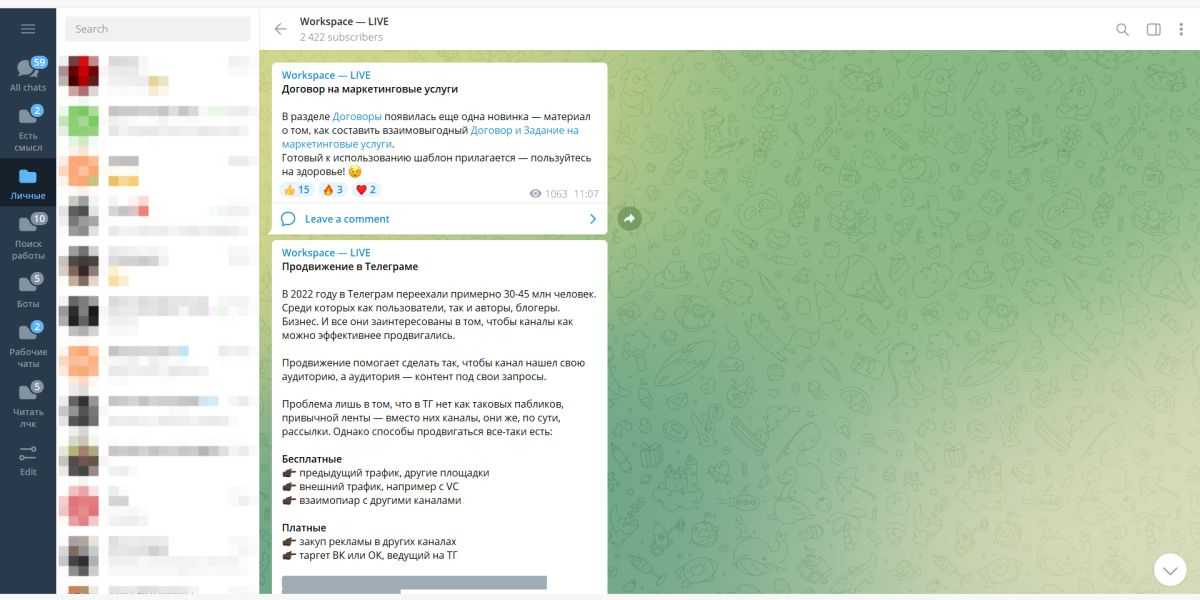Switch to the Личные folder

click(28, 182)
